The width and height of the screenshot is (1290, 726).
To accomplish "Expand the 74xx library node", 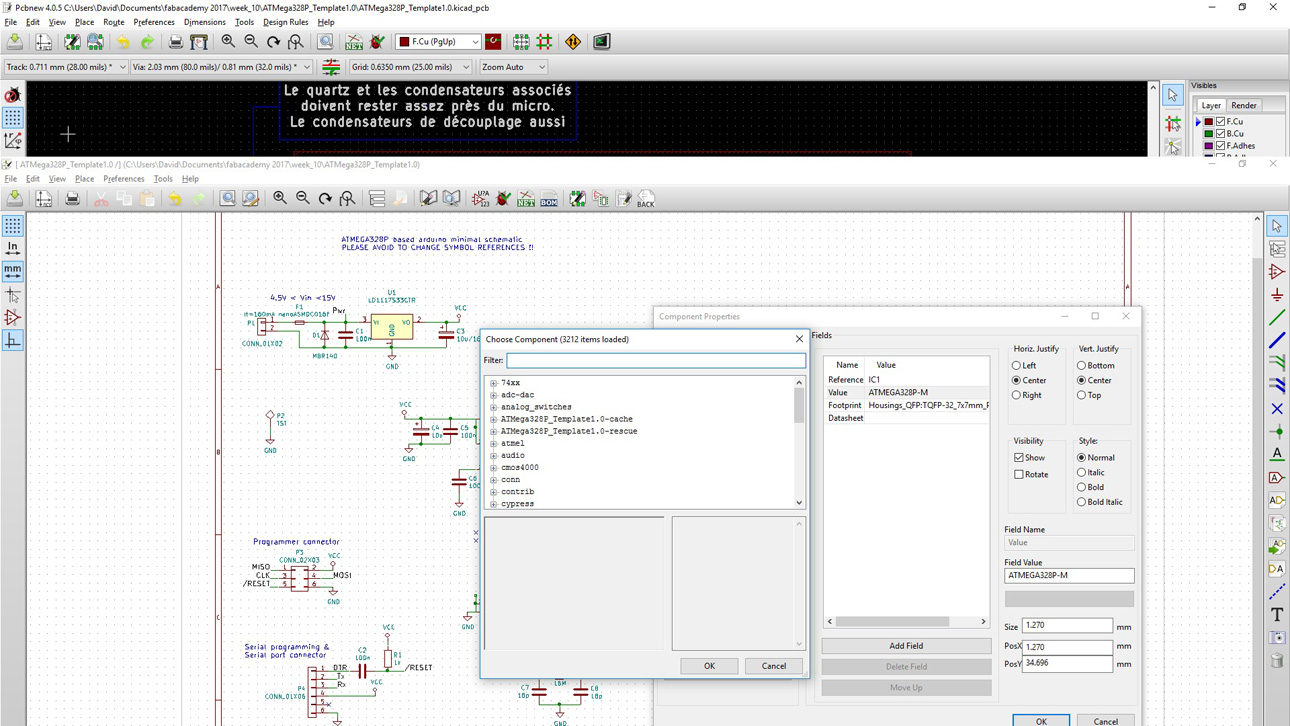I will coord(494,383).
